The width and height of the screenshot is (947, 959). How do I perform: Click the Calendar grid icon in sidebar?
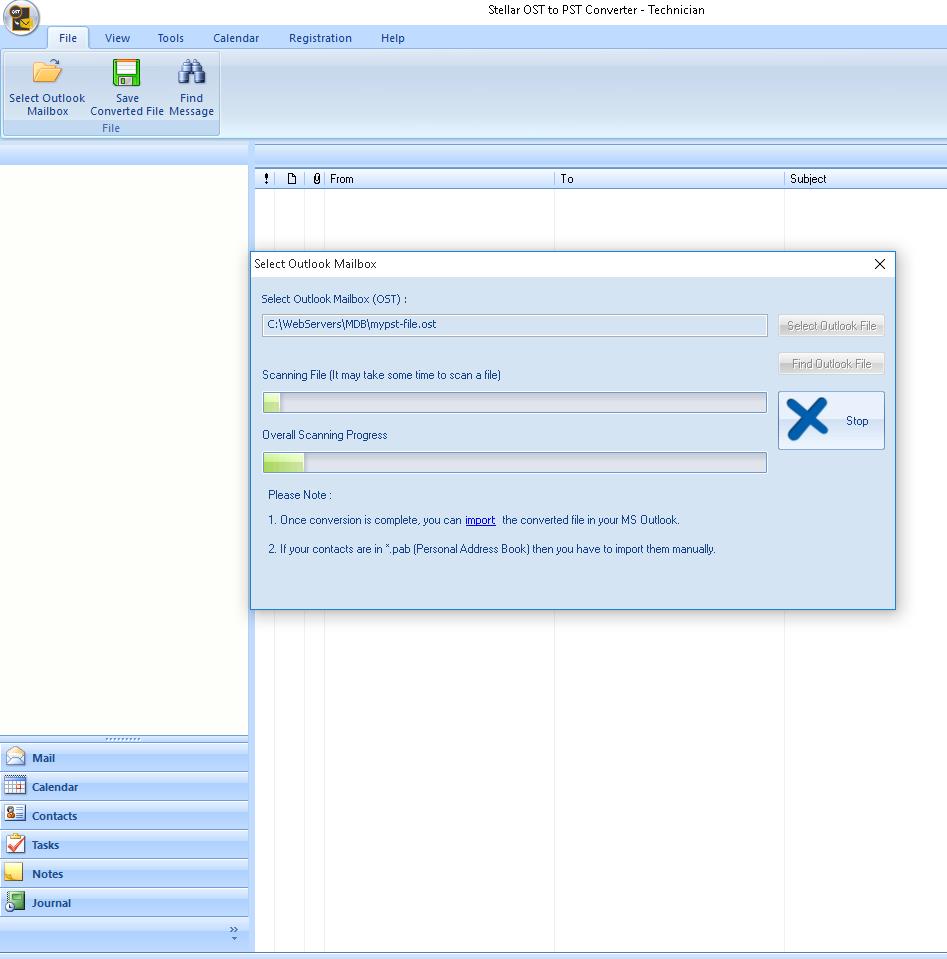15,786
